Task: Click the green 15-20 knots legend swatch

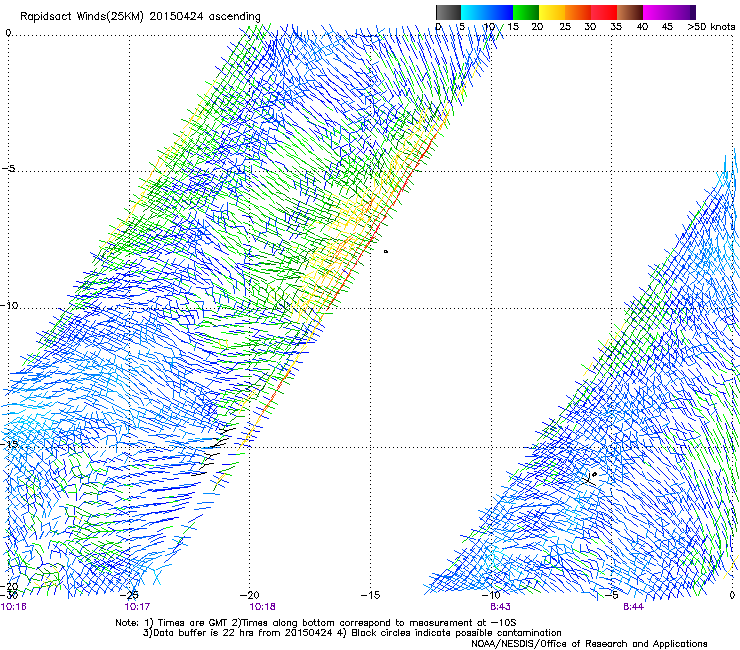Action: click(526, 12)
